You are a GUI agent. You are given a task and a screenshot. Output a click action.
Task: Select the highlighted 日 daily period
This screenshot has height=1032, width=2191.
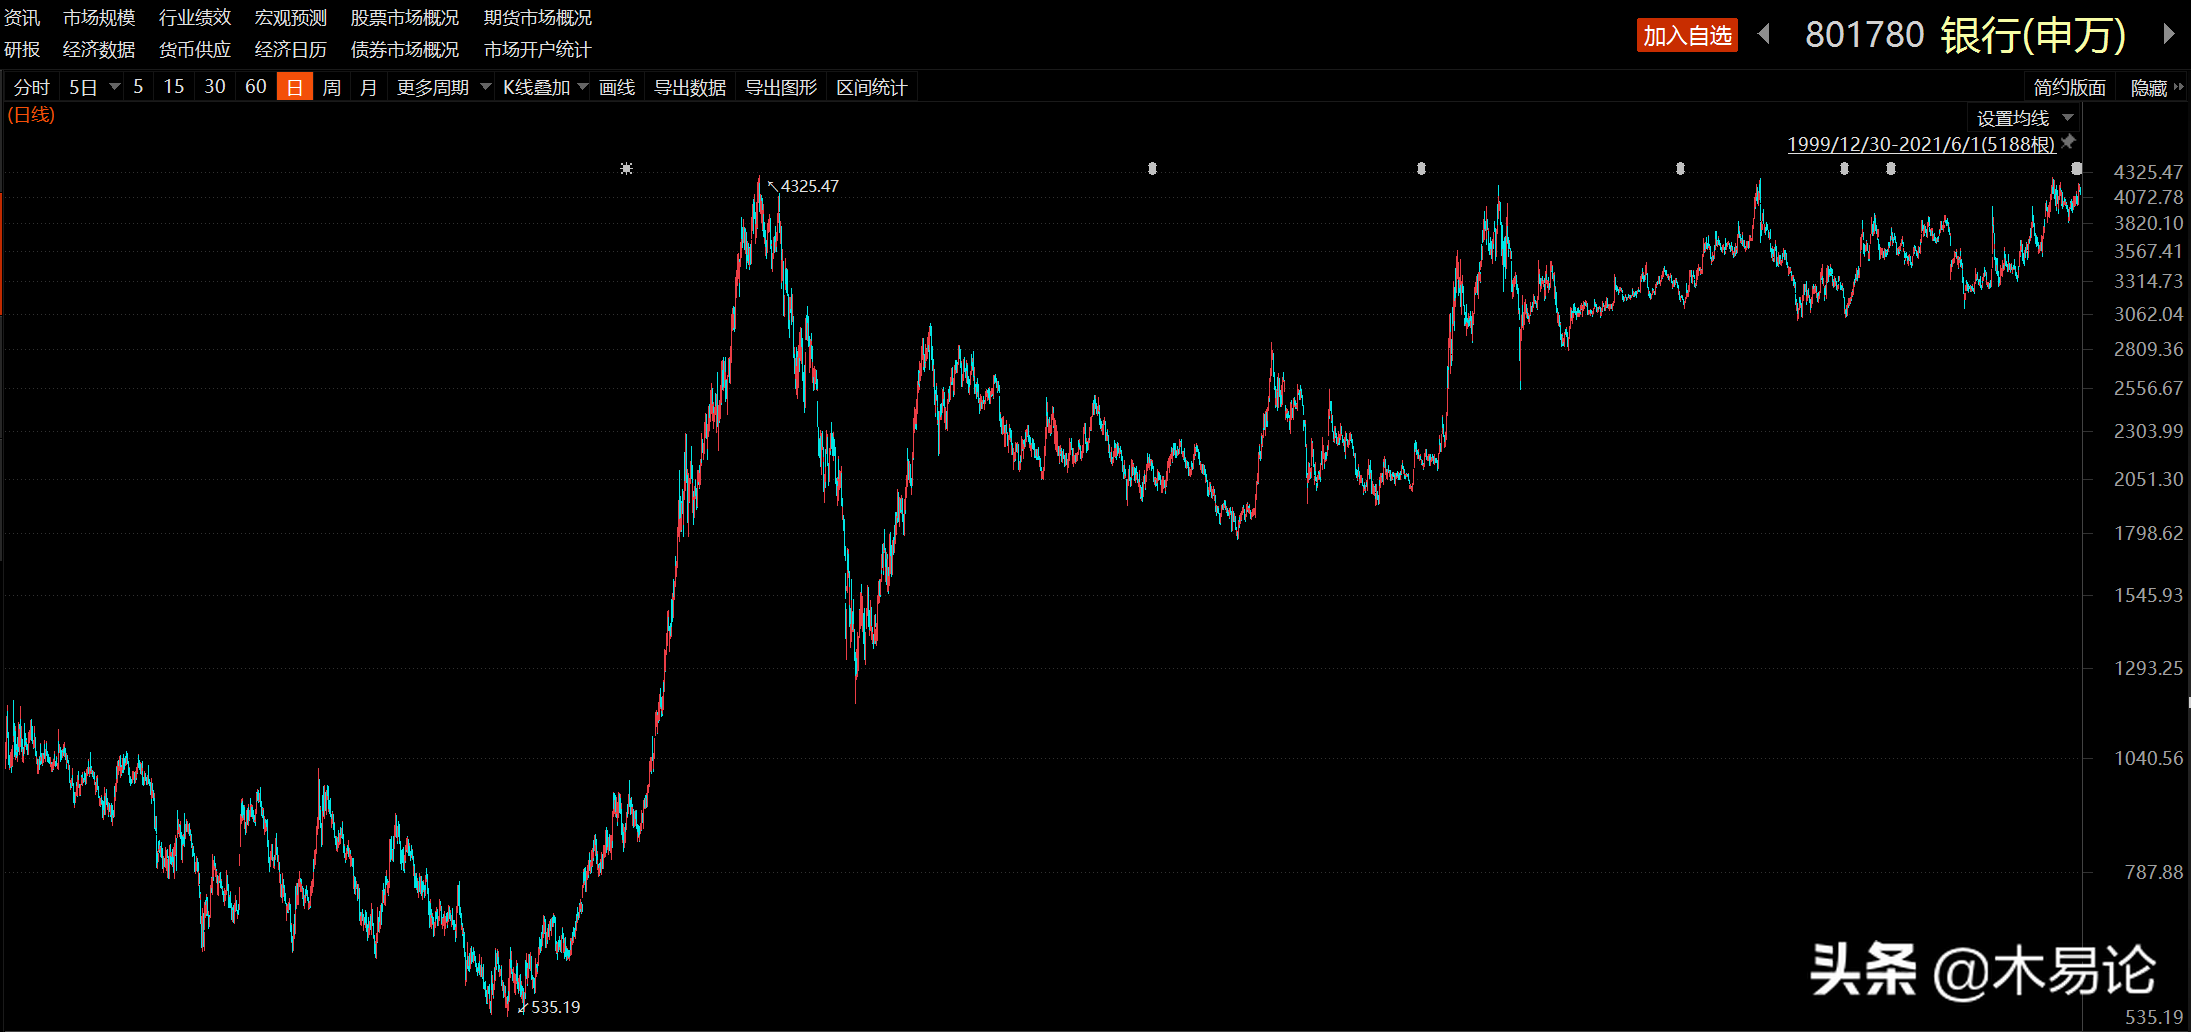coord(295,87)
